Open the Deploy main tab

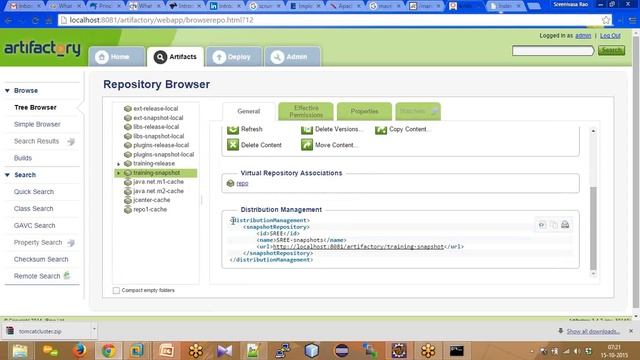pyautogui.click(x=234, y=57)
